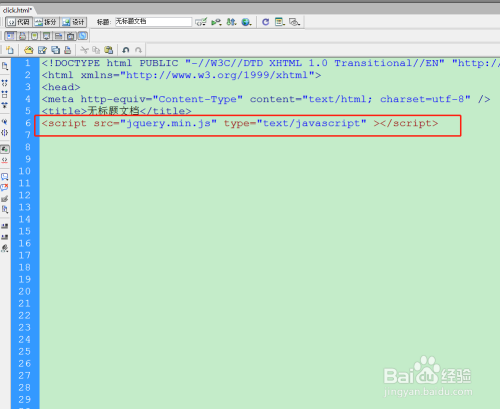Render page for Projection media type
This screenshot has width=500, height=409.
47,36
